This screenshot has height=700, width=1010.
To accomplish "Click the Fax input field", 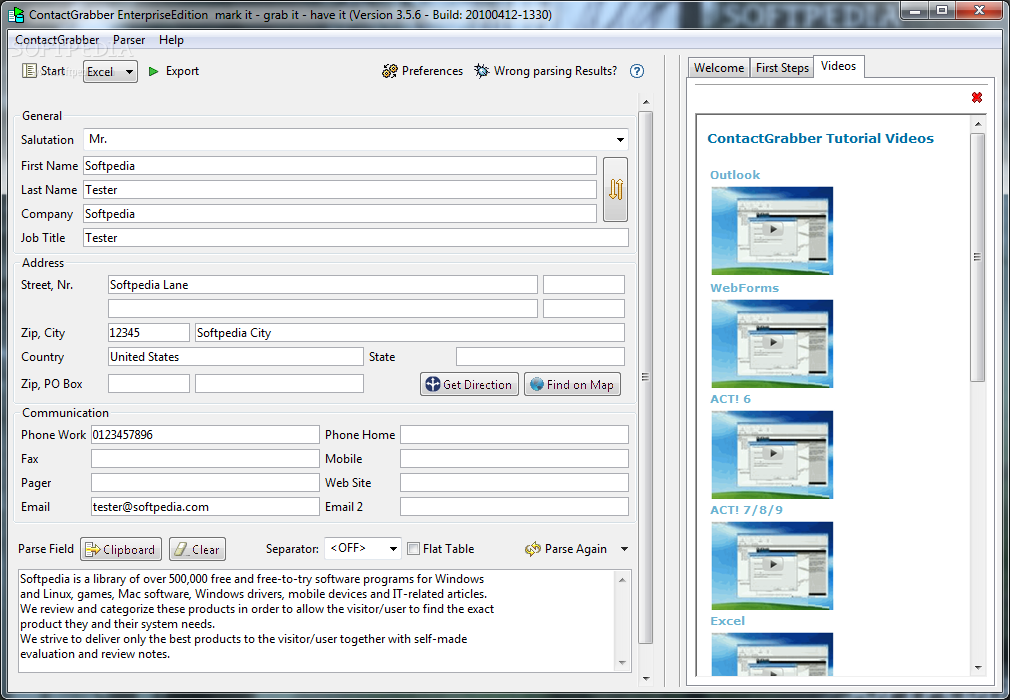I will [205, 459].
